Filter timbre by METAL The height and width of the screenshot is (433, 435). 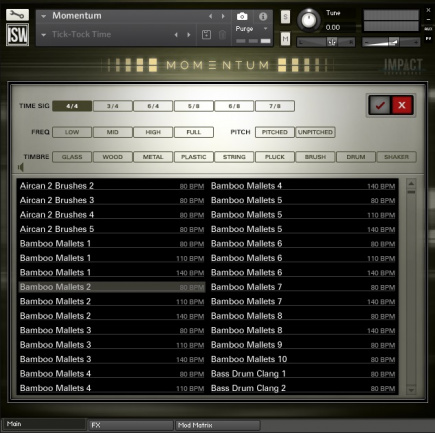tap(153, 157)
